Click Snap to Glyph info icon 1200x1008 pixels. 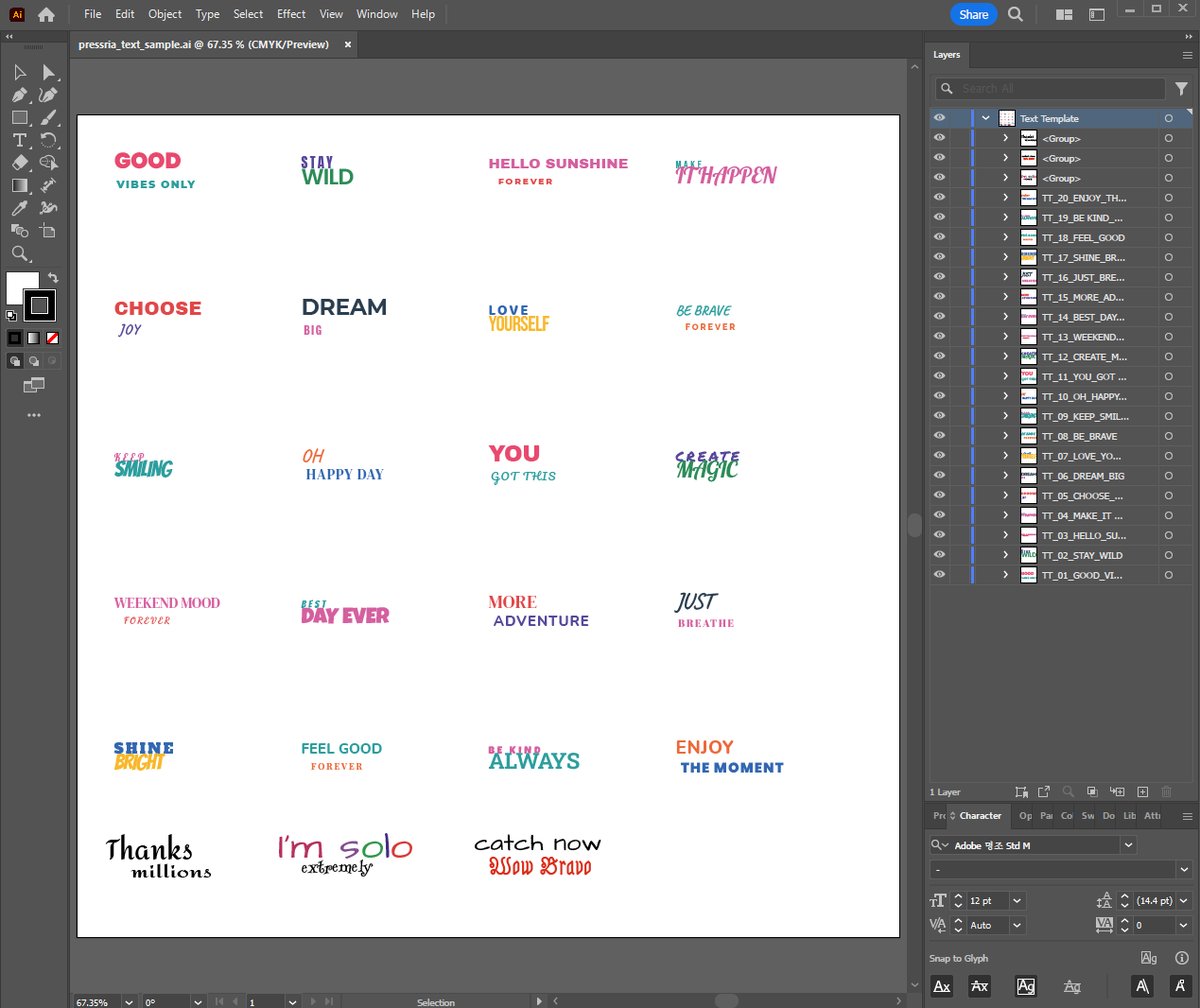pos(1181,957)
